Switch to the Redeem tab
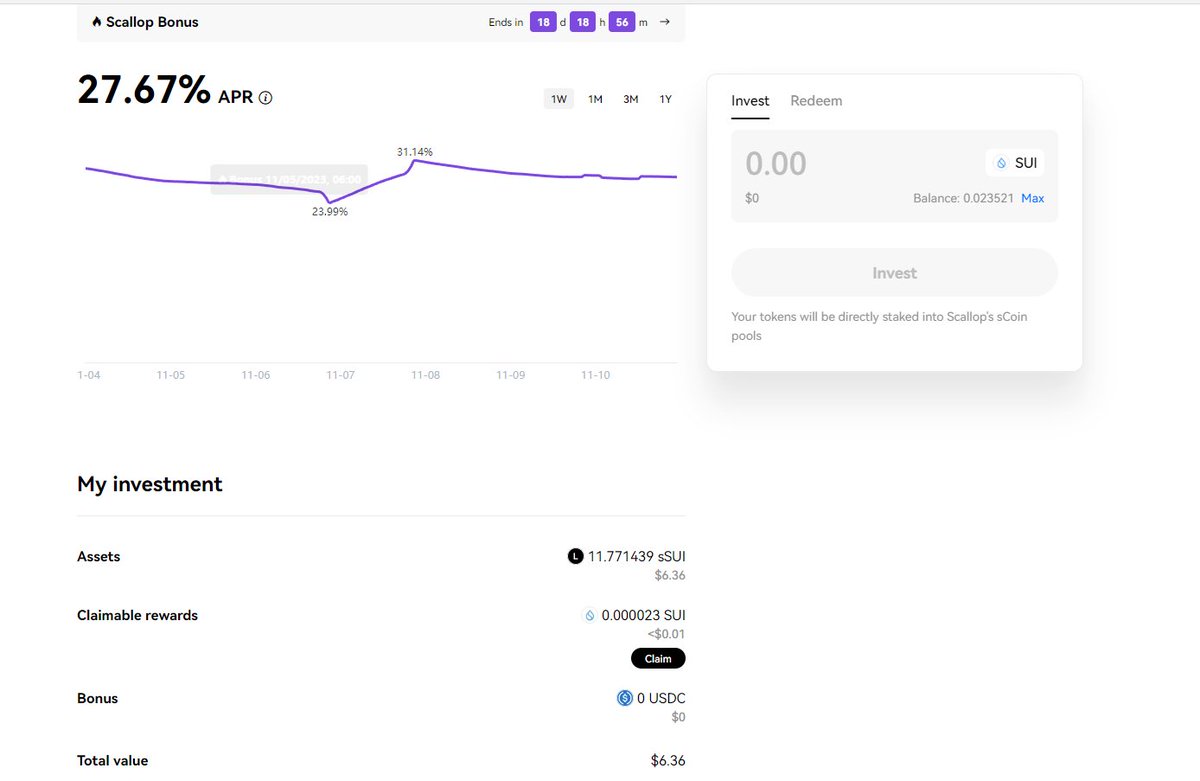 tap(816, 101)
